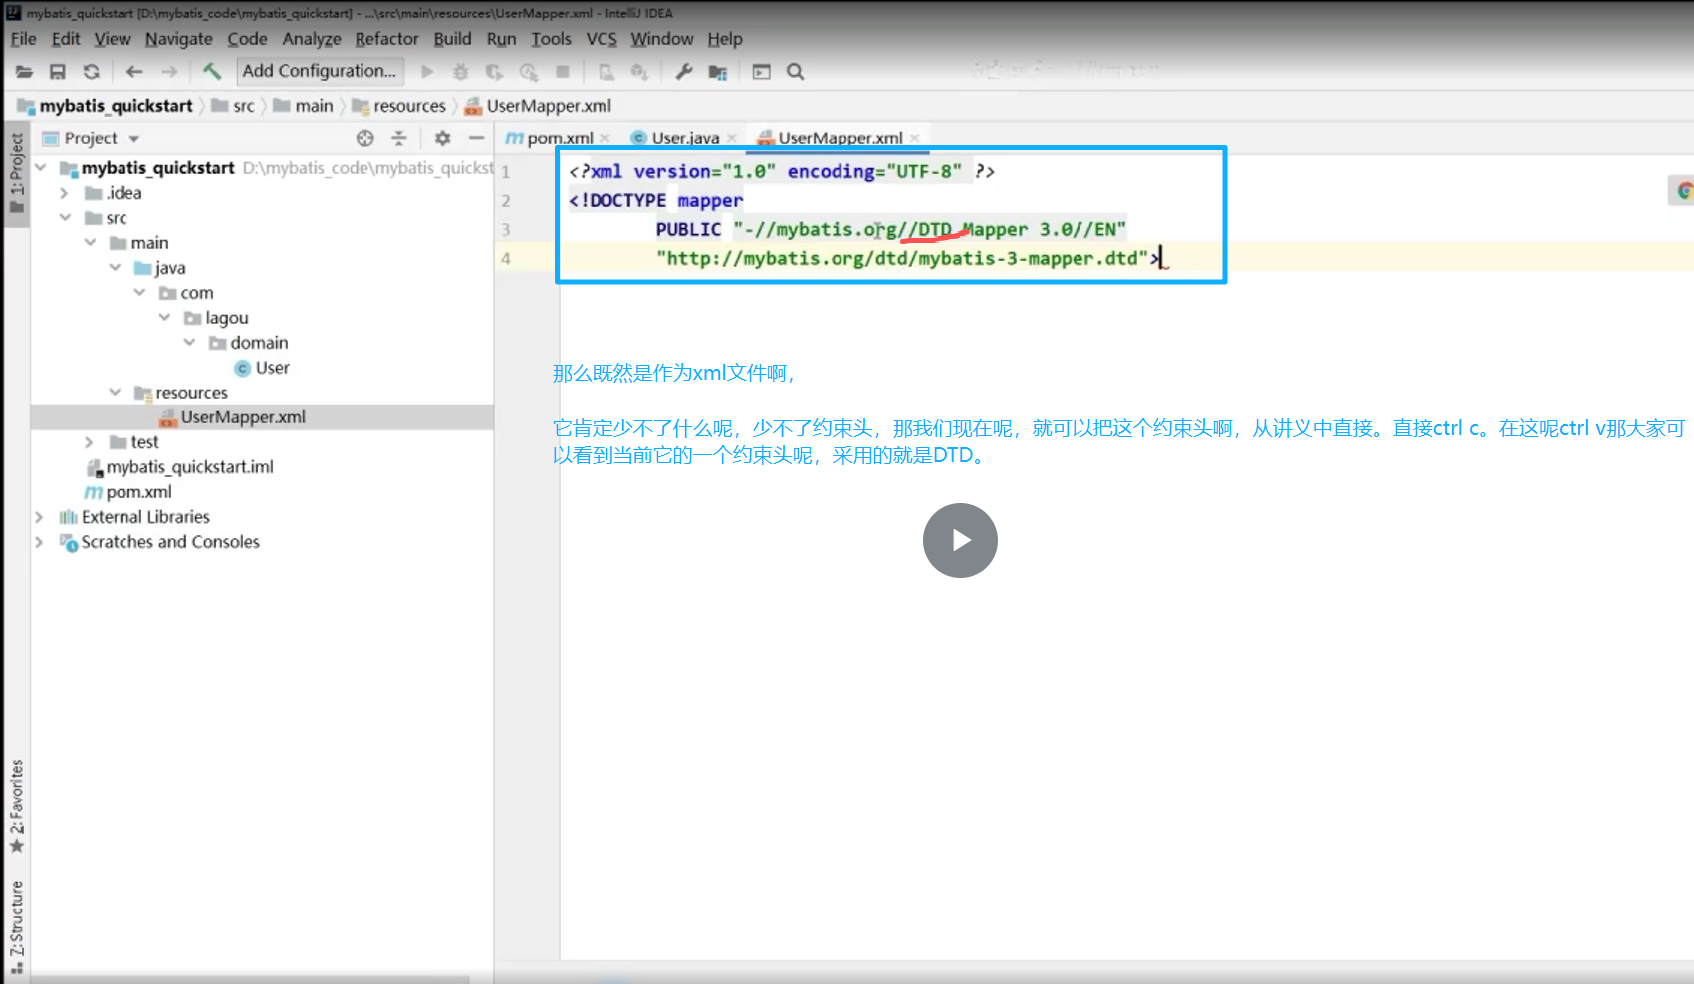Open the Navigate menu
Image resolution: width=1694 pixels, height=984 pixels.
(178, 39)
